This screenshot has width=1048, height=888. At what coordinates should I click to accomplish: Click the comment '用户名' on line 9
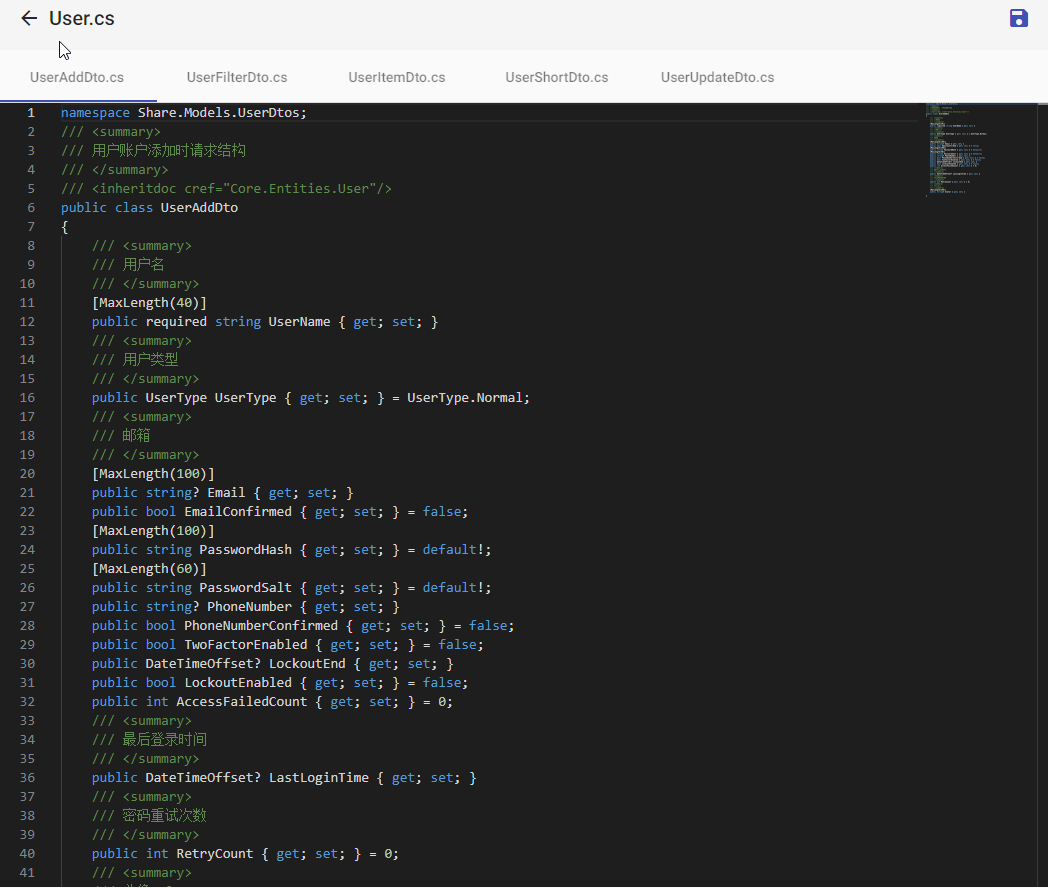click(x=143, y=265)
